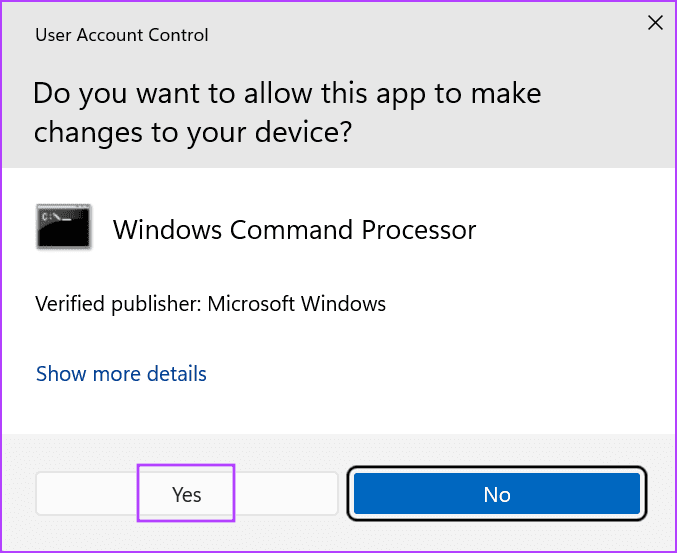This screenshot has width=677, height=553.
Task: Click the User Account Control title text
Action: point(121,35)
